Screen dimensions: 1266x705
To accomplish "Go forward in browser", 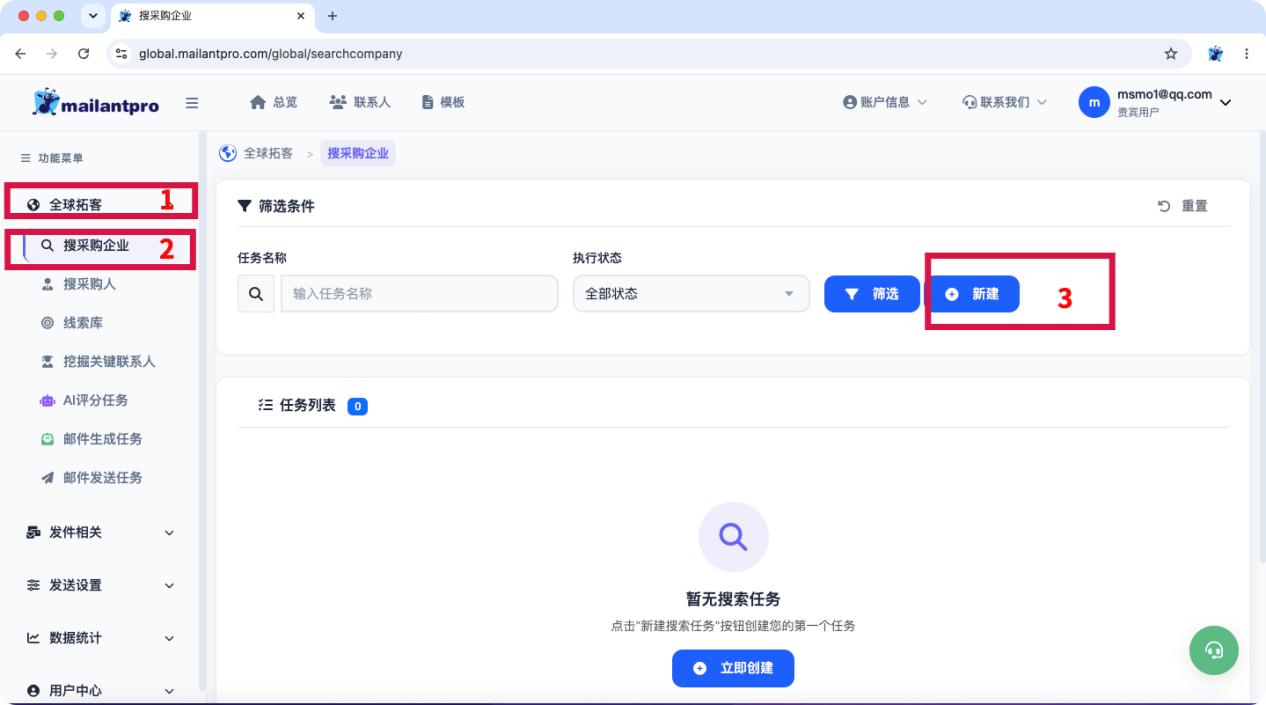I will point(51,54).
